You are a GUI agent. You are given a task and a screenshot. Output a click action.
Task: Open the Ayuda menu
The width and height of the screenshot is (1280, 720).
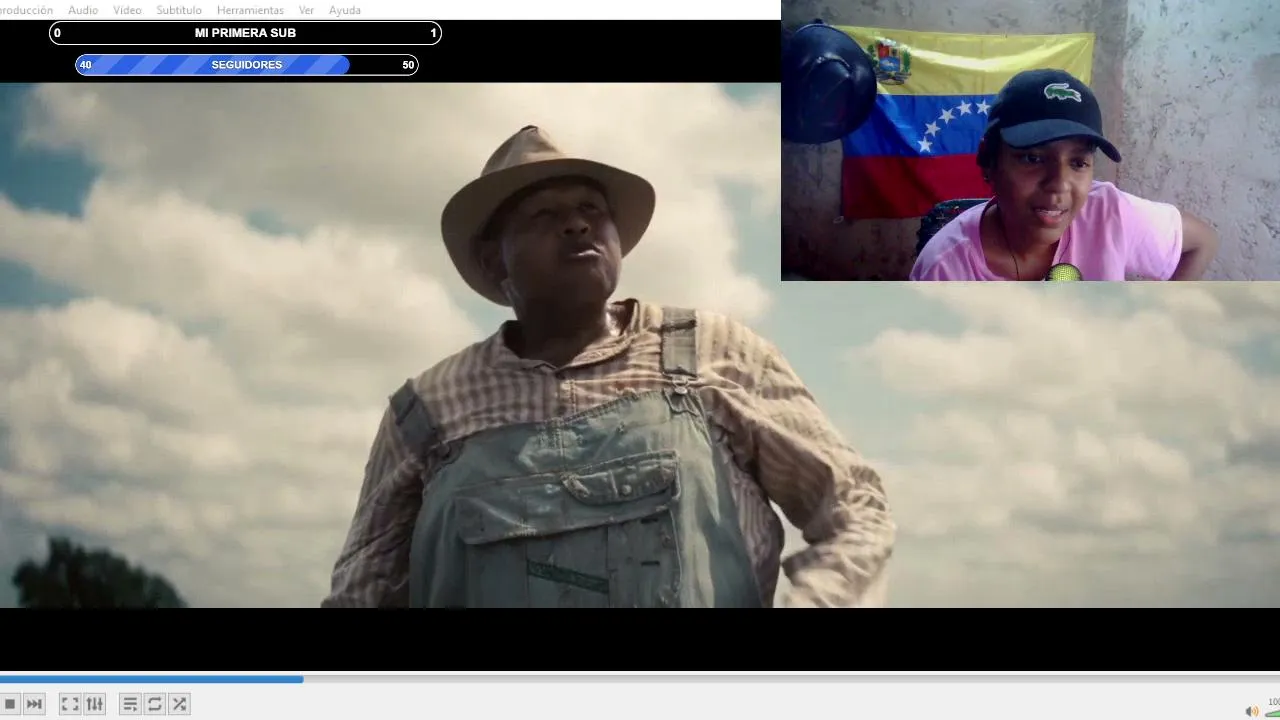[x=345, y=10]
